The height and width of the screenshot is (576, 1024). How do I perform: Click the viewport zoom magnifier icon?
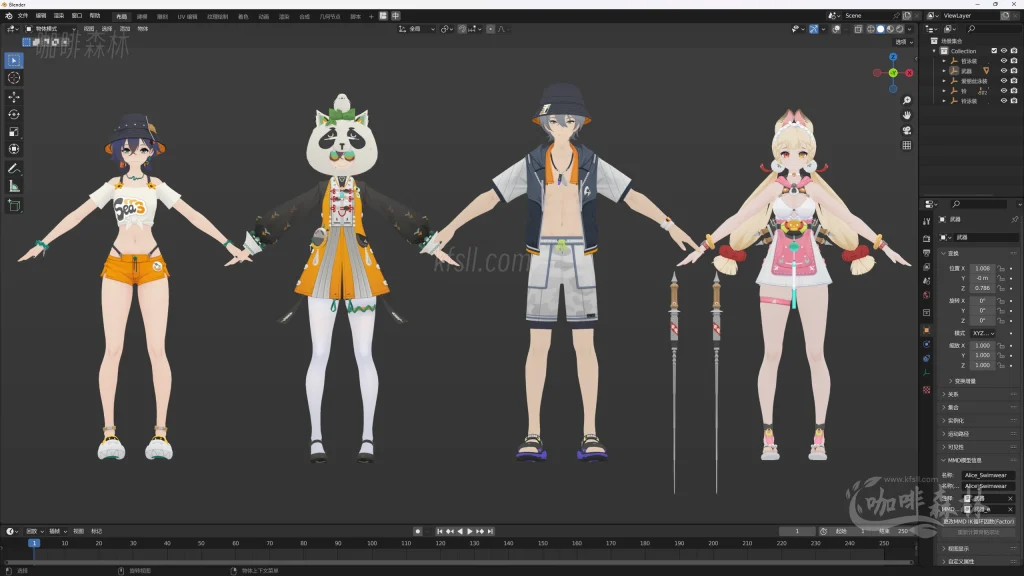(x=906, y=101)
